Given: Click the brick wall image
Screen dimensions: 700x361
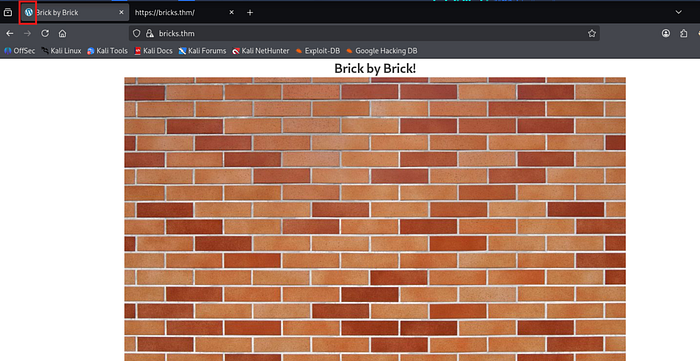Looking at the screenshot, I should point(375,219).
